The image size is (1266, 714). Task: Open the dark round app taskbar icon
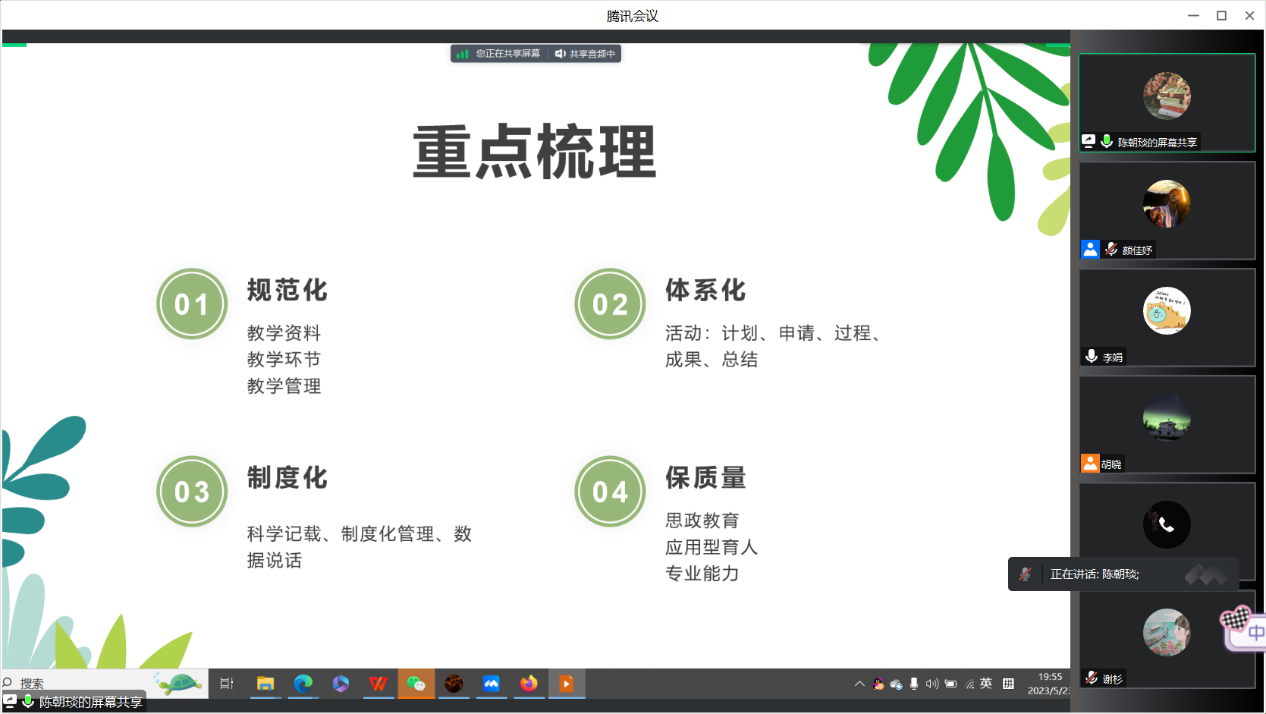pyautogui.click(x=454, y=684)
